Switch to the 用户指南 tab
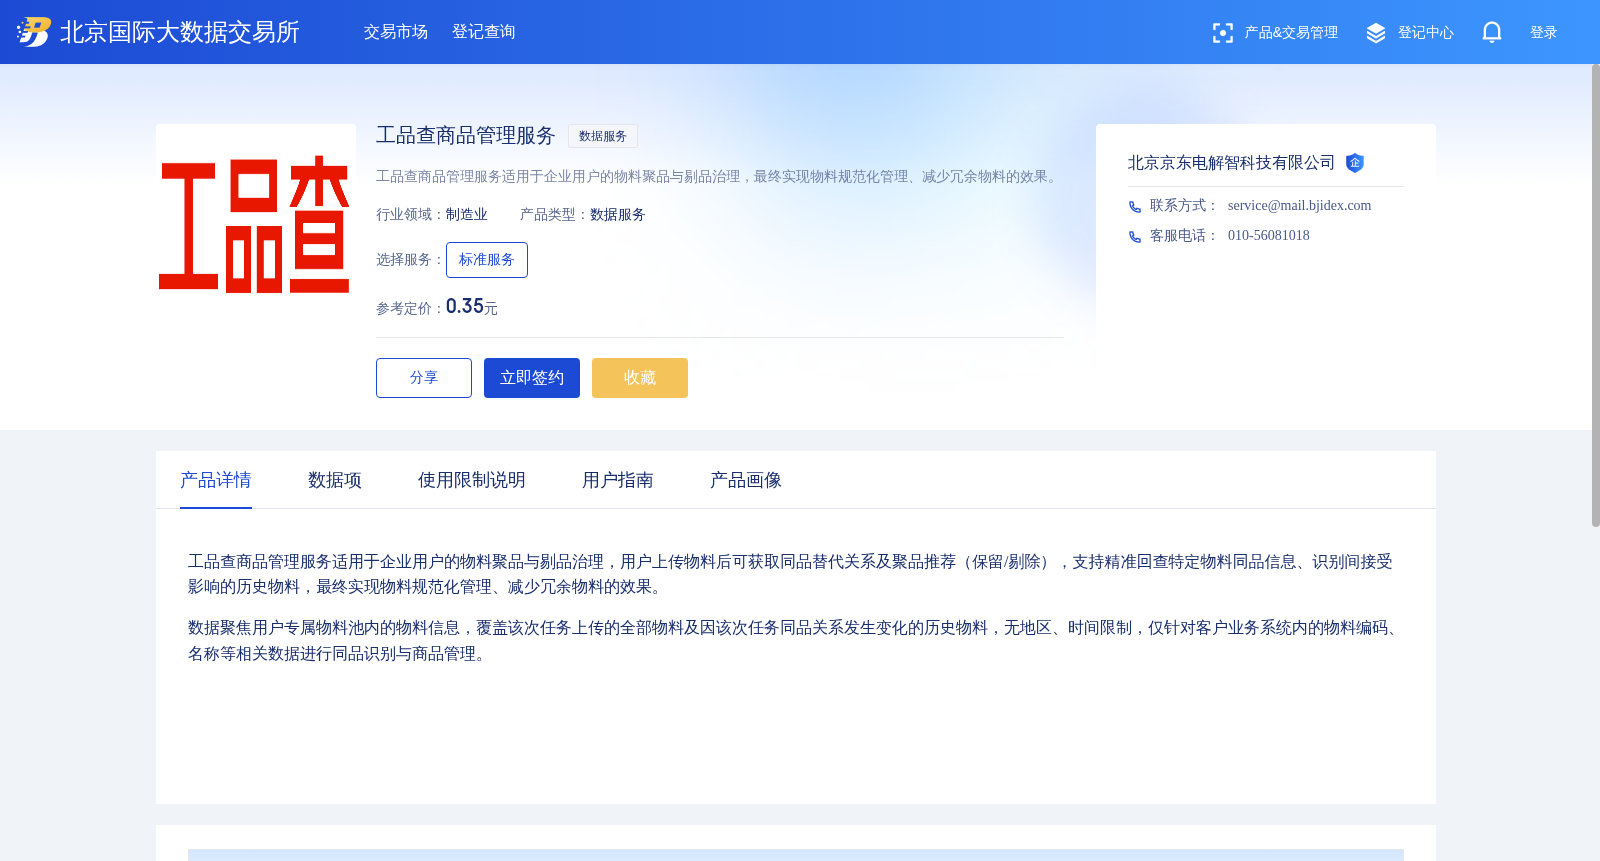 (618, 480)
